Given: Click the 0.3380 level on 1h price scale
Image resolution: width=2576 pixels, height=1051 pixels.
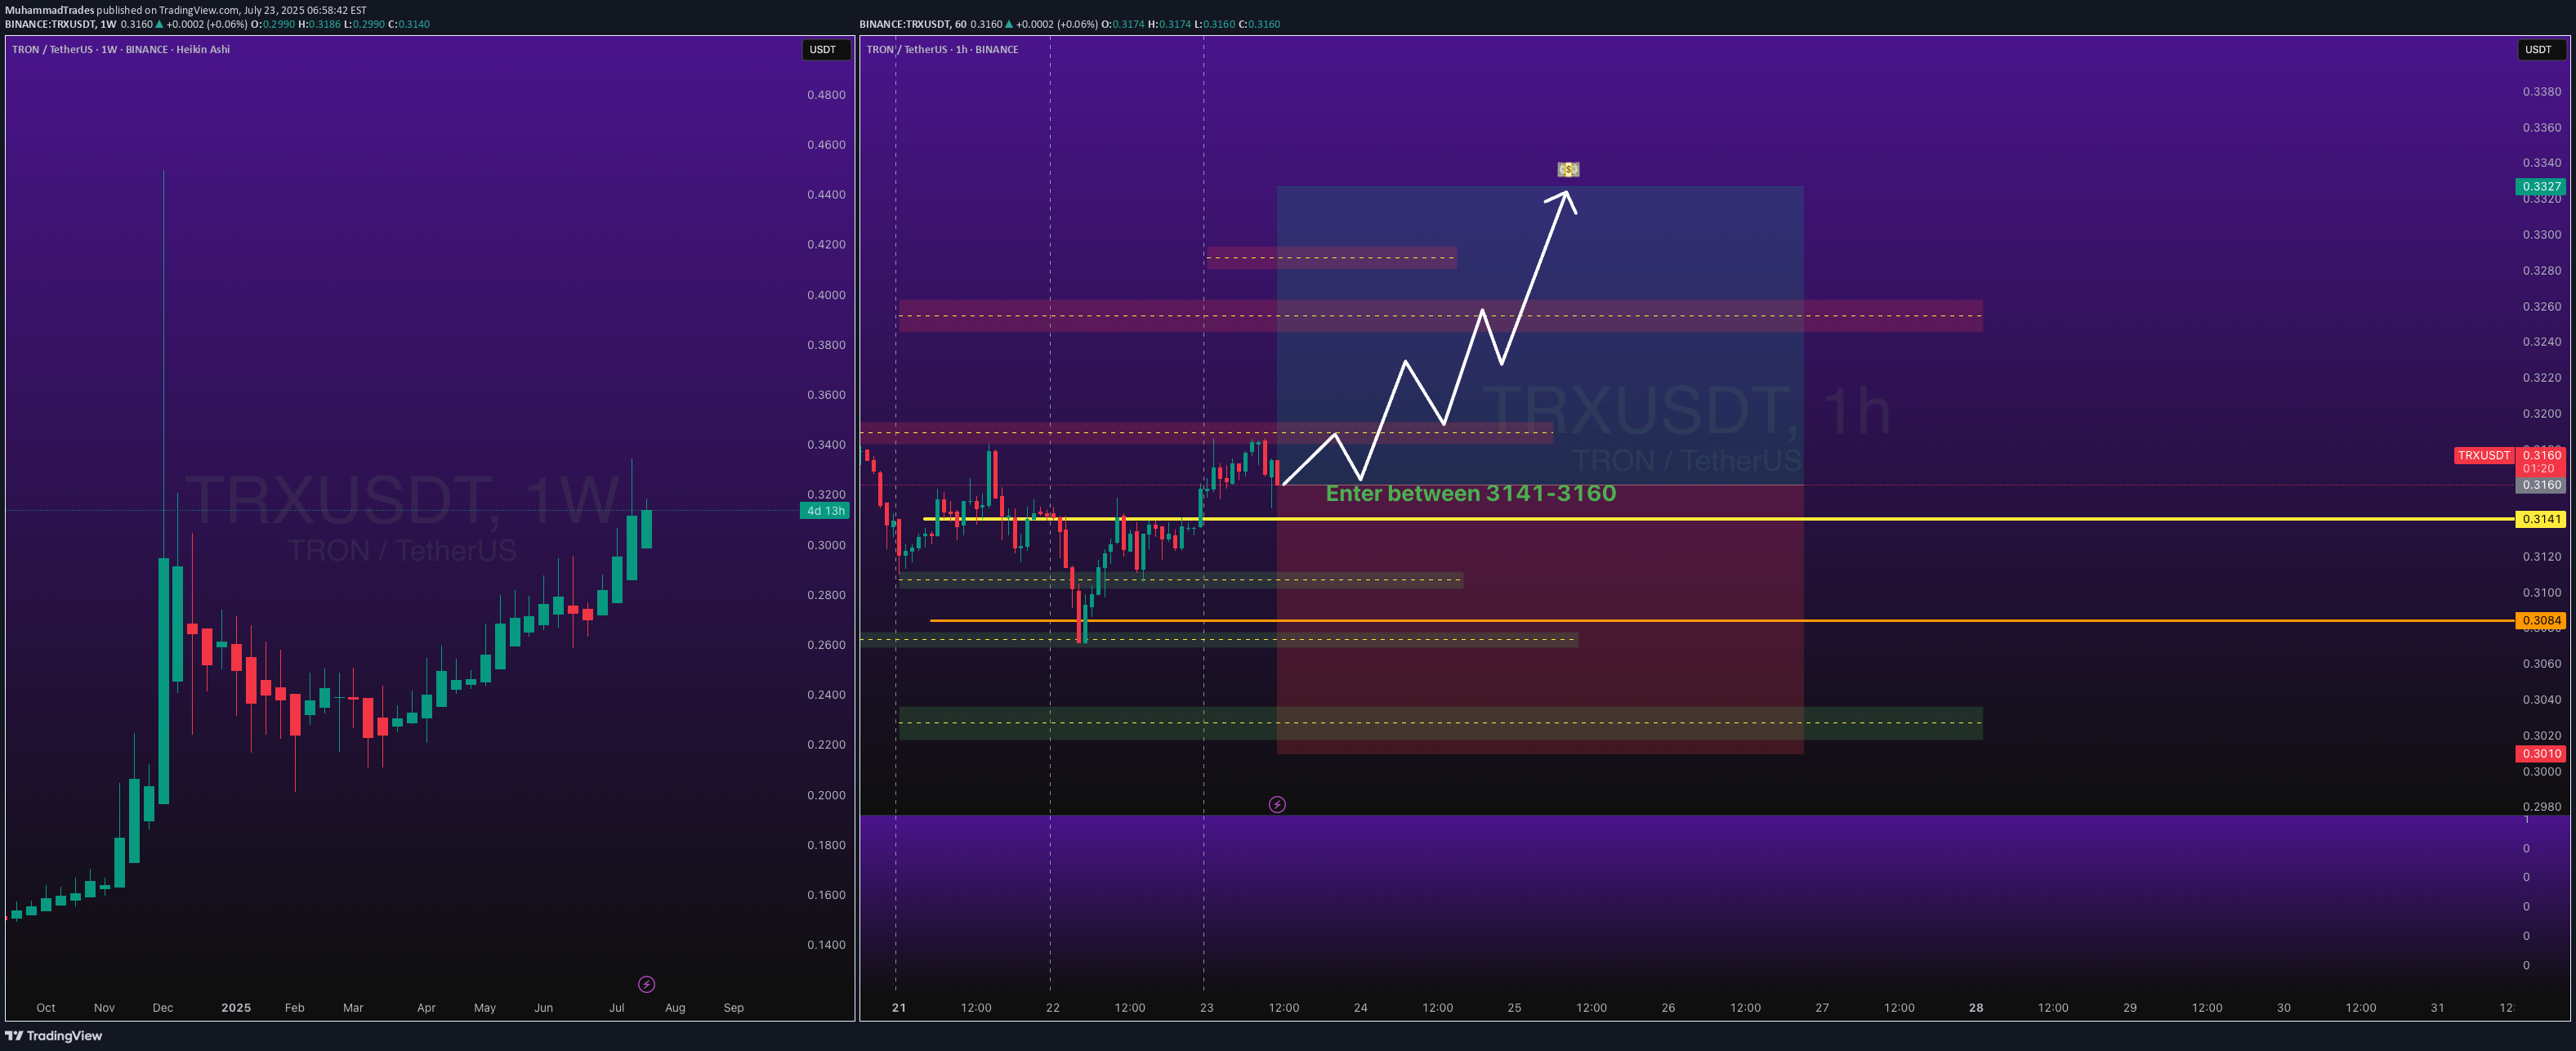Looking at the screenshot, I should tap(2542, 92).
